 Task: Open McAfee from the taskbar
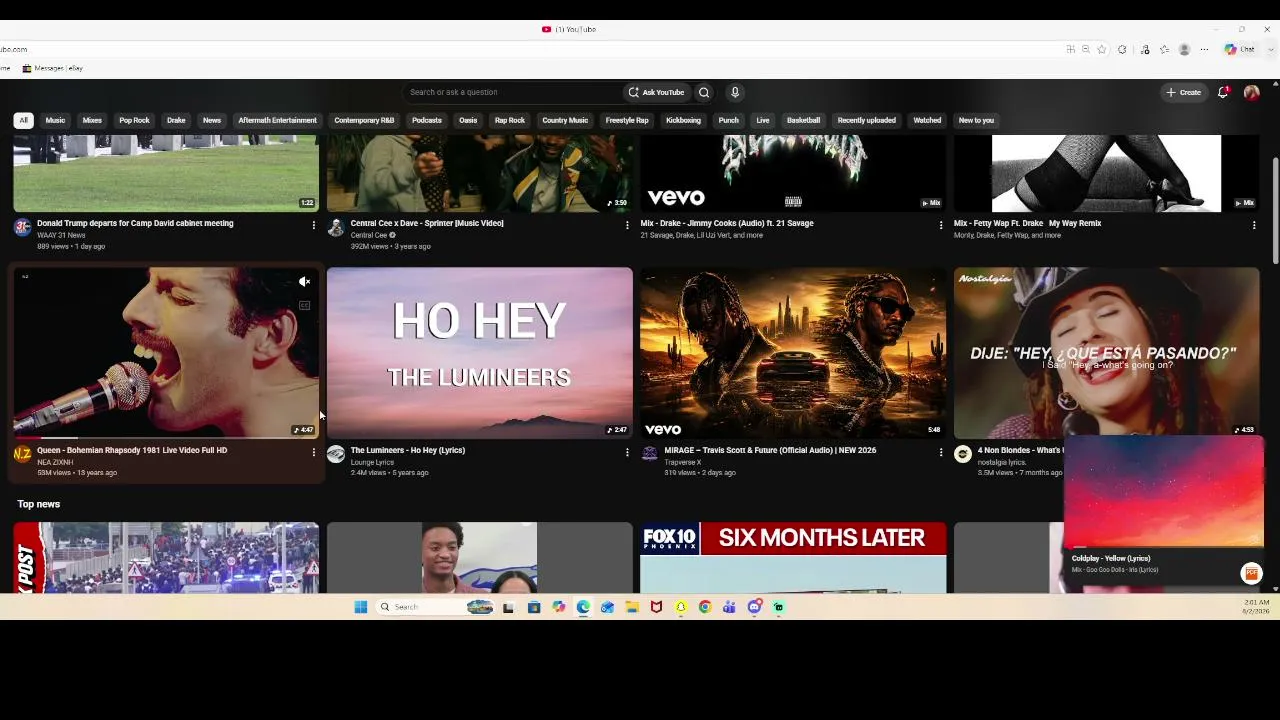(656, 607)
